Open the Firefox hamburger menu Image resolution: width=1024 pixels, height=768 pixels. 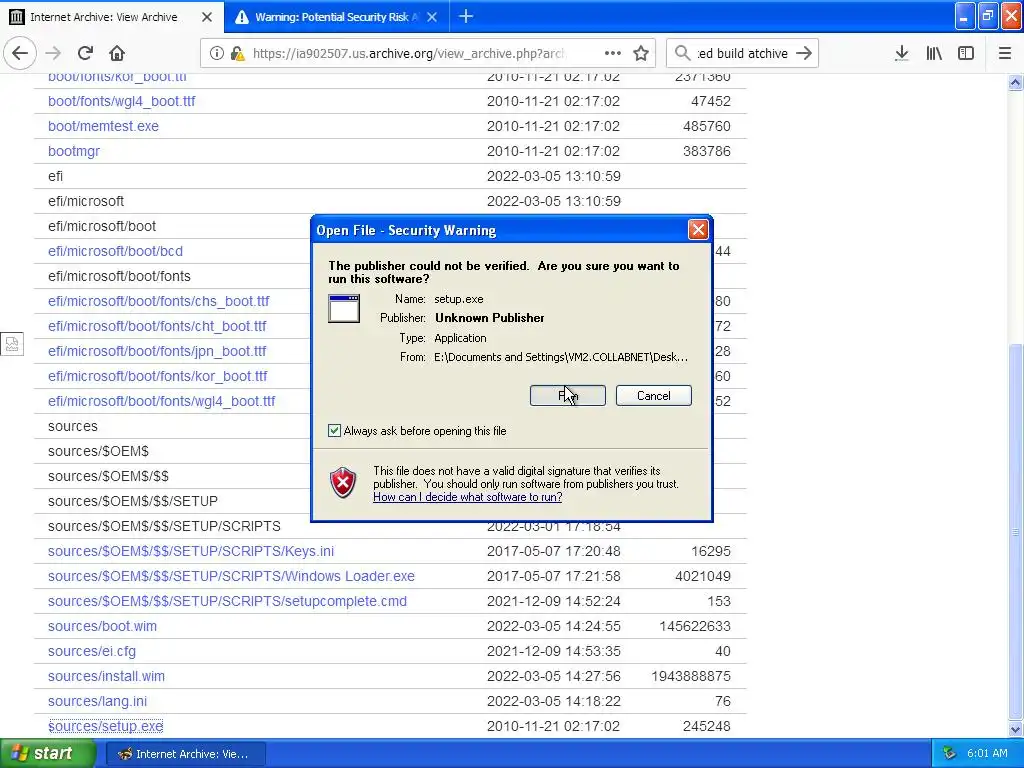pyautogui.click(x=1005, y=53)
